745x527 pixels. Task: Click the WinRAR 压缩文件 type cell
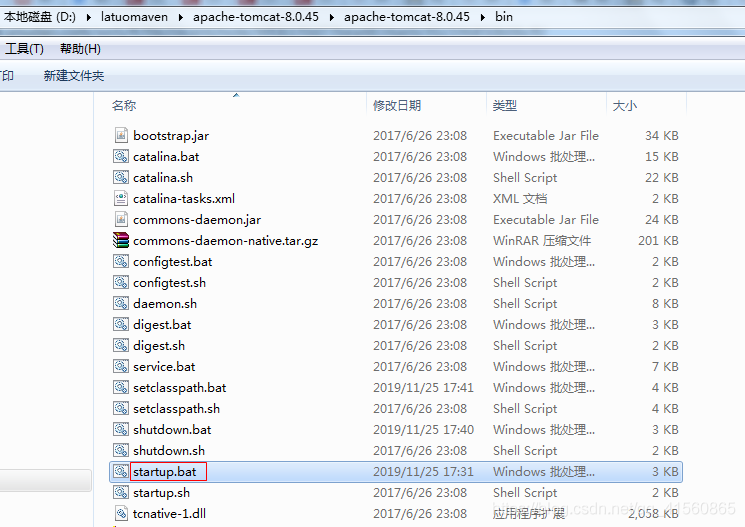pyautogui.click(x=542, y=241)
